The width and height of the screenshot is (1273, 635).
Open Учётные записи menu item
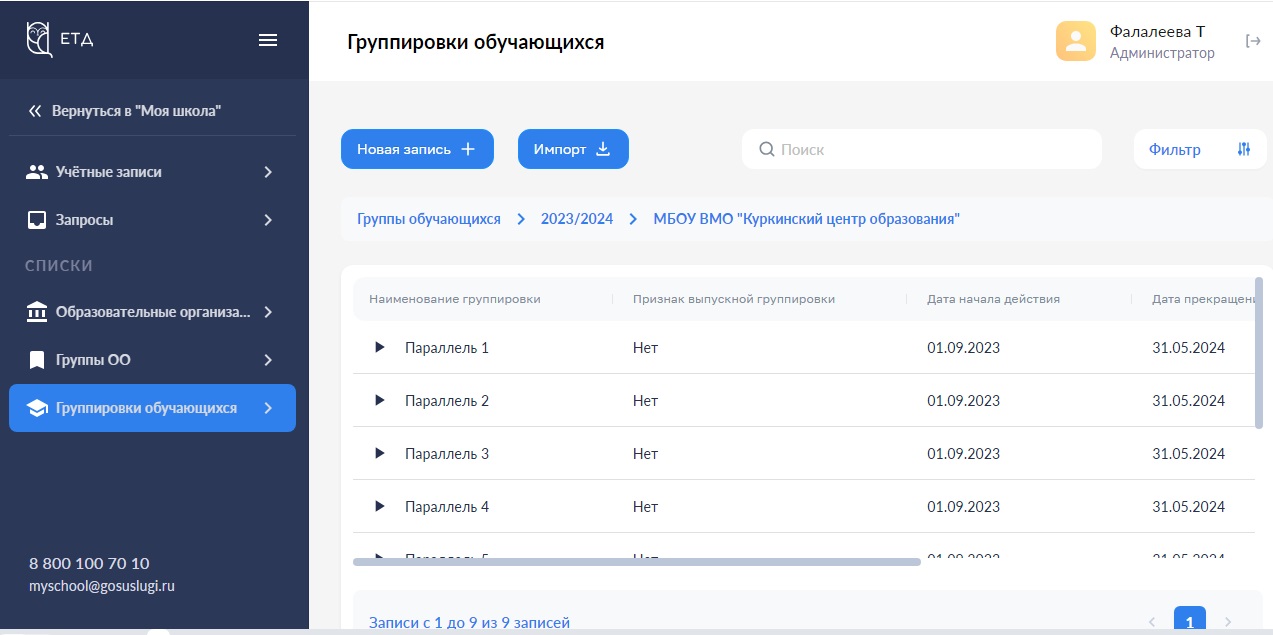click(152, 172)
